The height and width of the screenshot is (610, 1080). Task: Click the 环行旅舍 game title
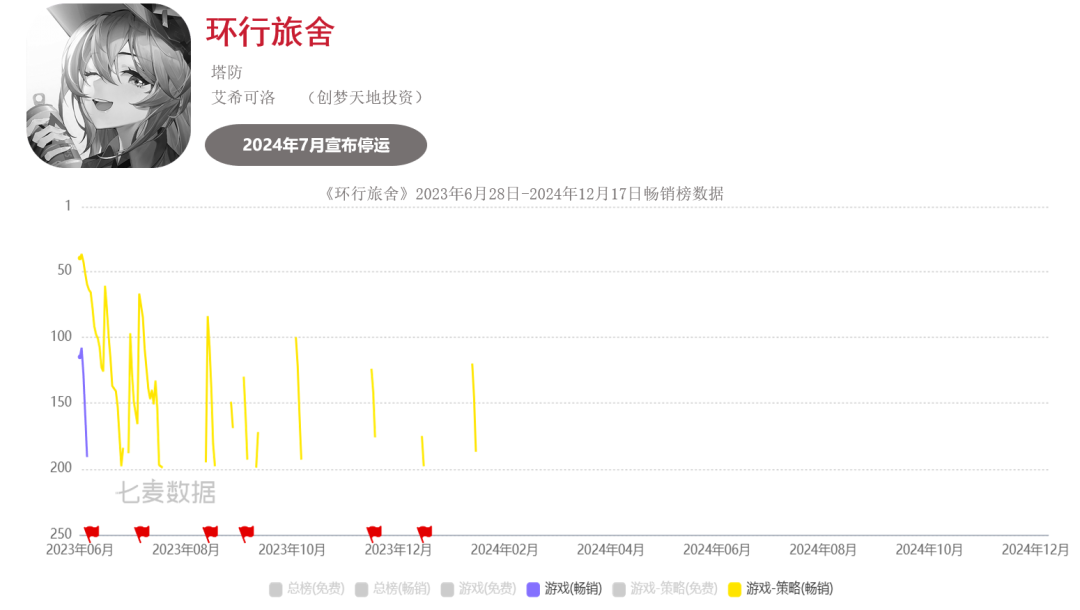(270, 32)
